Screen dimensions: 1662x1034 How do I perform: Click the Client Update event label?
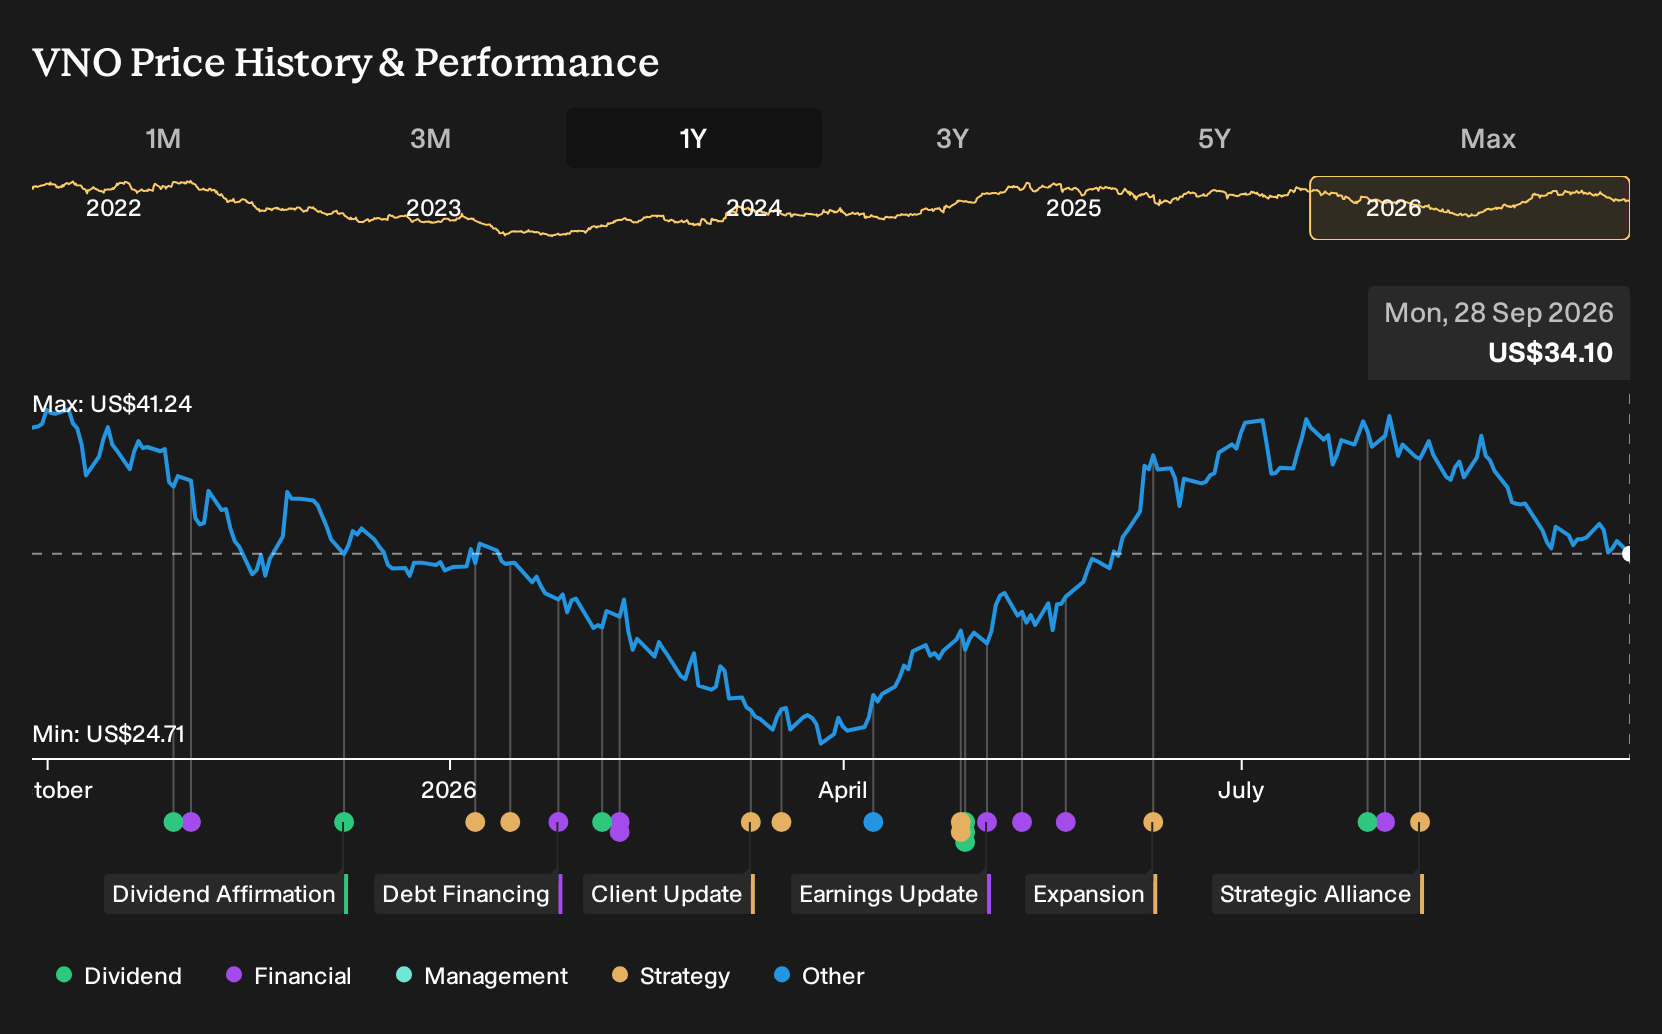point(668,894)
